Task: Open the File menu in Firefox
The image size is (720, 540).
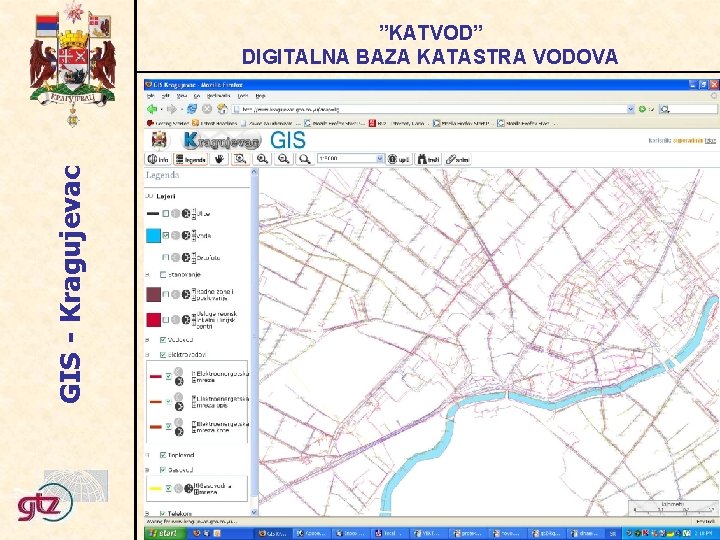Action: click(x=150, y=96)
